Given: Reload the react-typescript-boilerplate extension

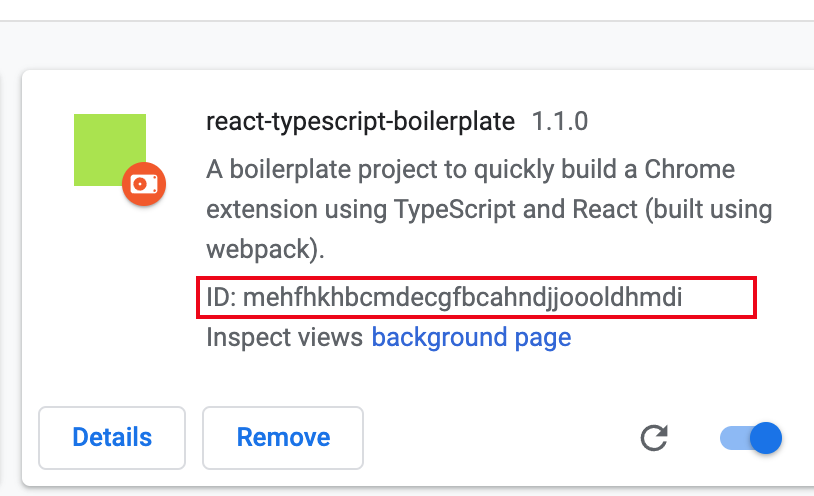Looking at the screenshot, I should click(x=654, y=438).
